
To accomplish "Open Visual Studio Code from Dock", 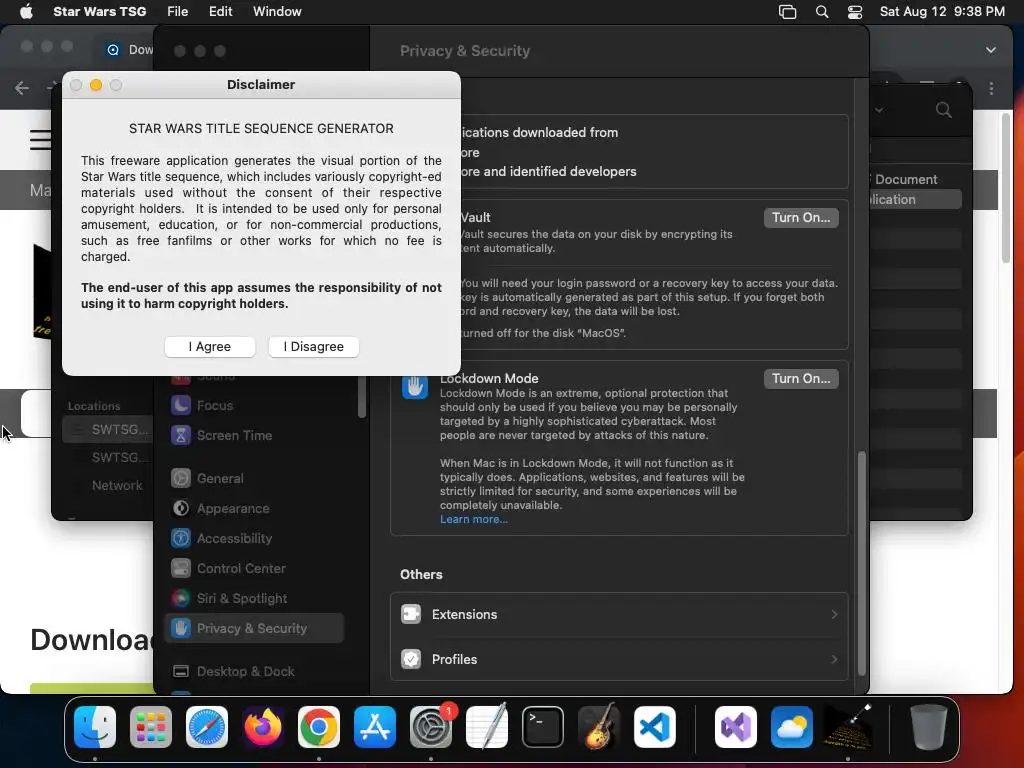I will click(654, 727).
